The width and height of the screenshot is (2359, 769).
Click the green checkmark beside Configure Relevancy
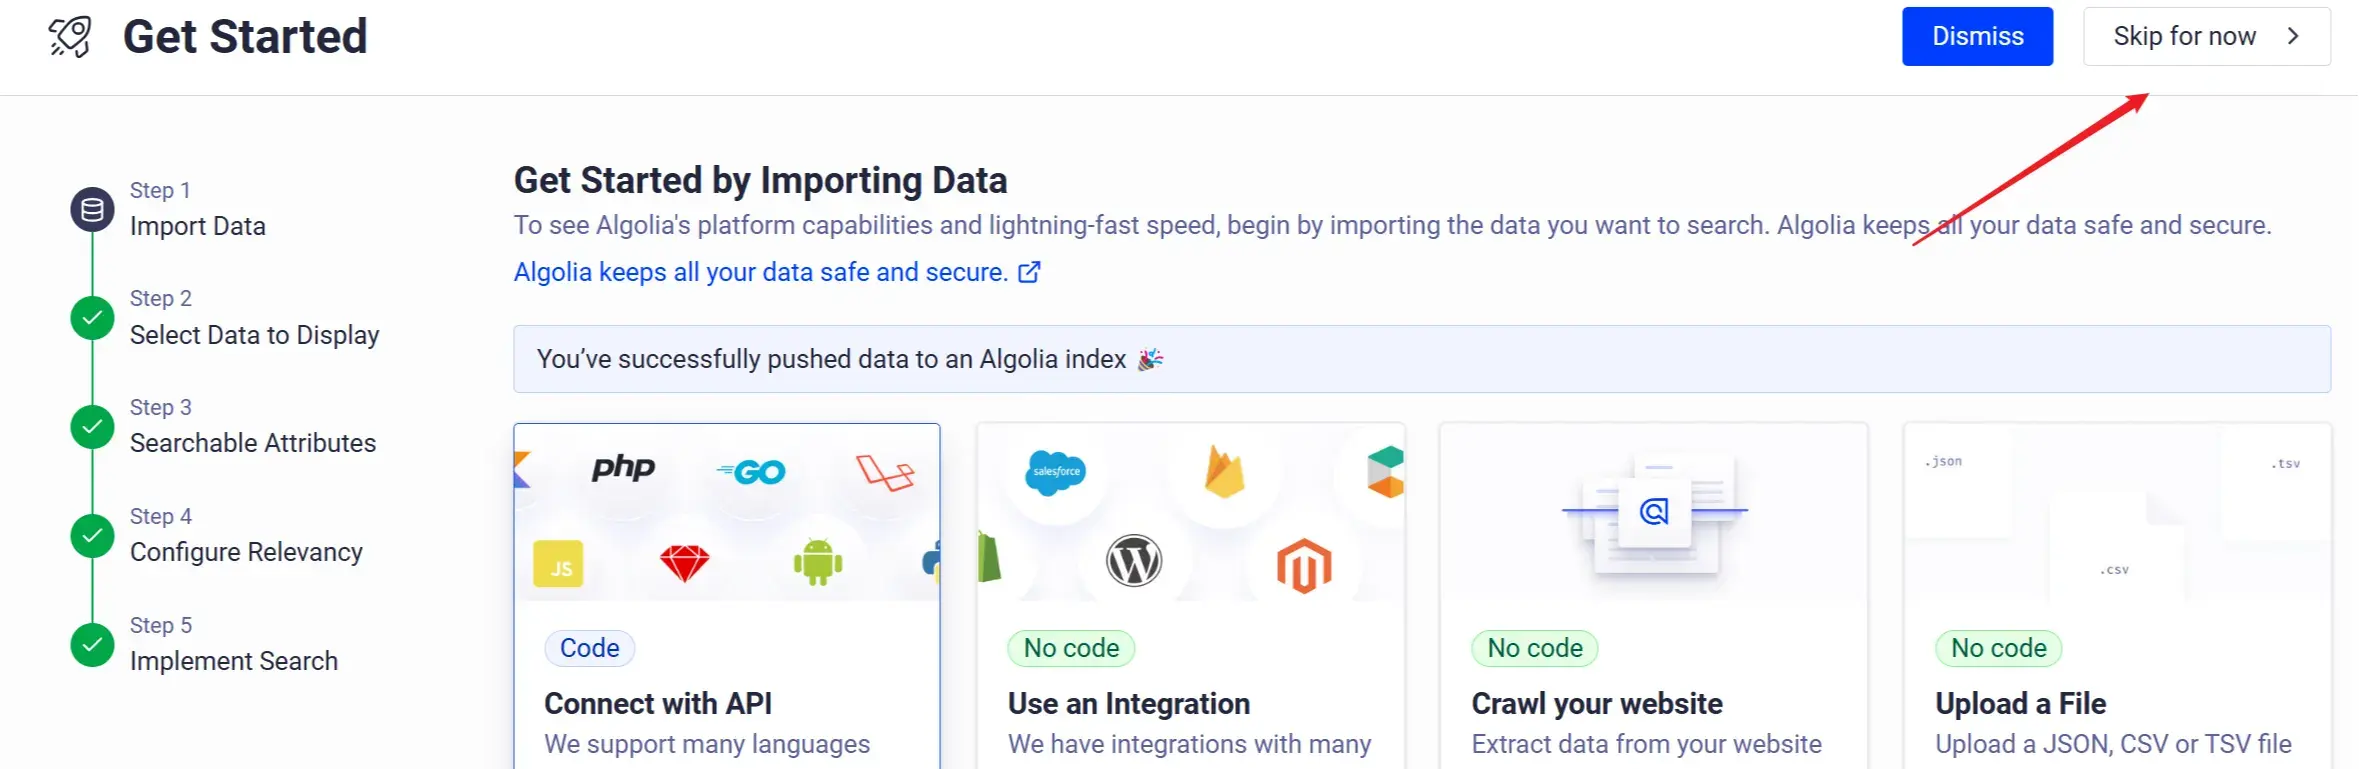click(x=91, y=535)
